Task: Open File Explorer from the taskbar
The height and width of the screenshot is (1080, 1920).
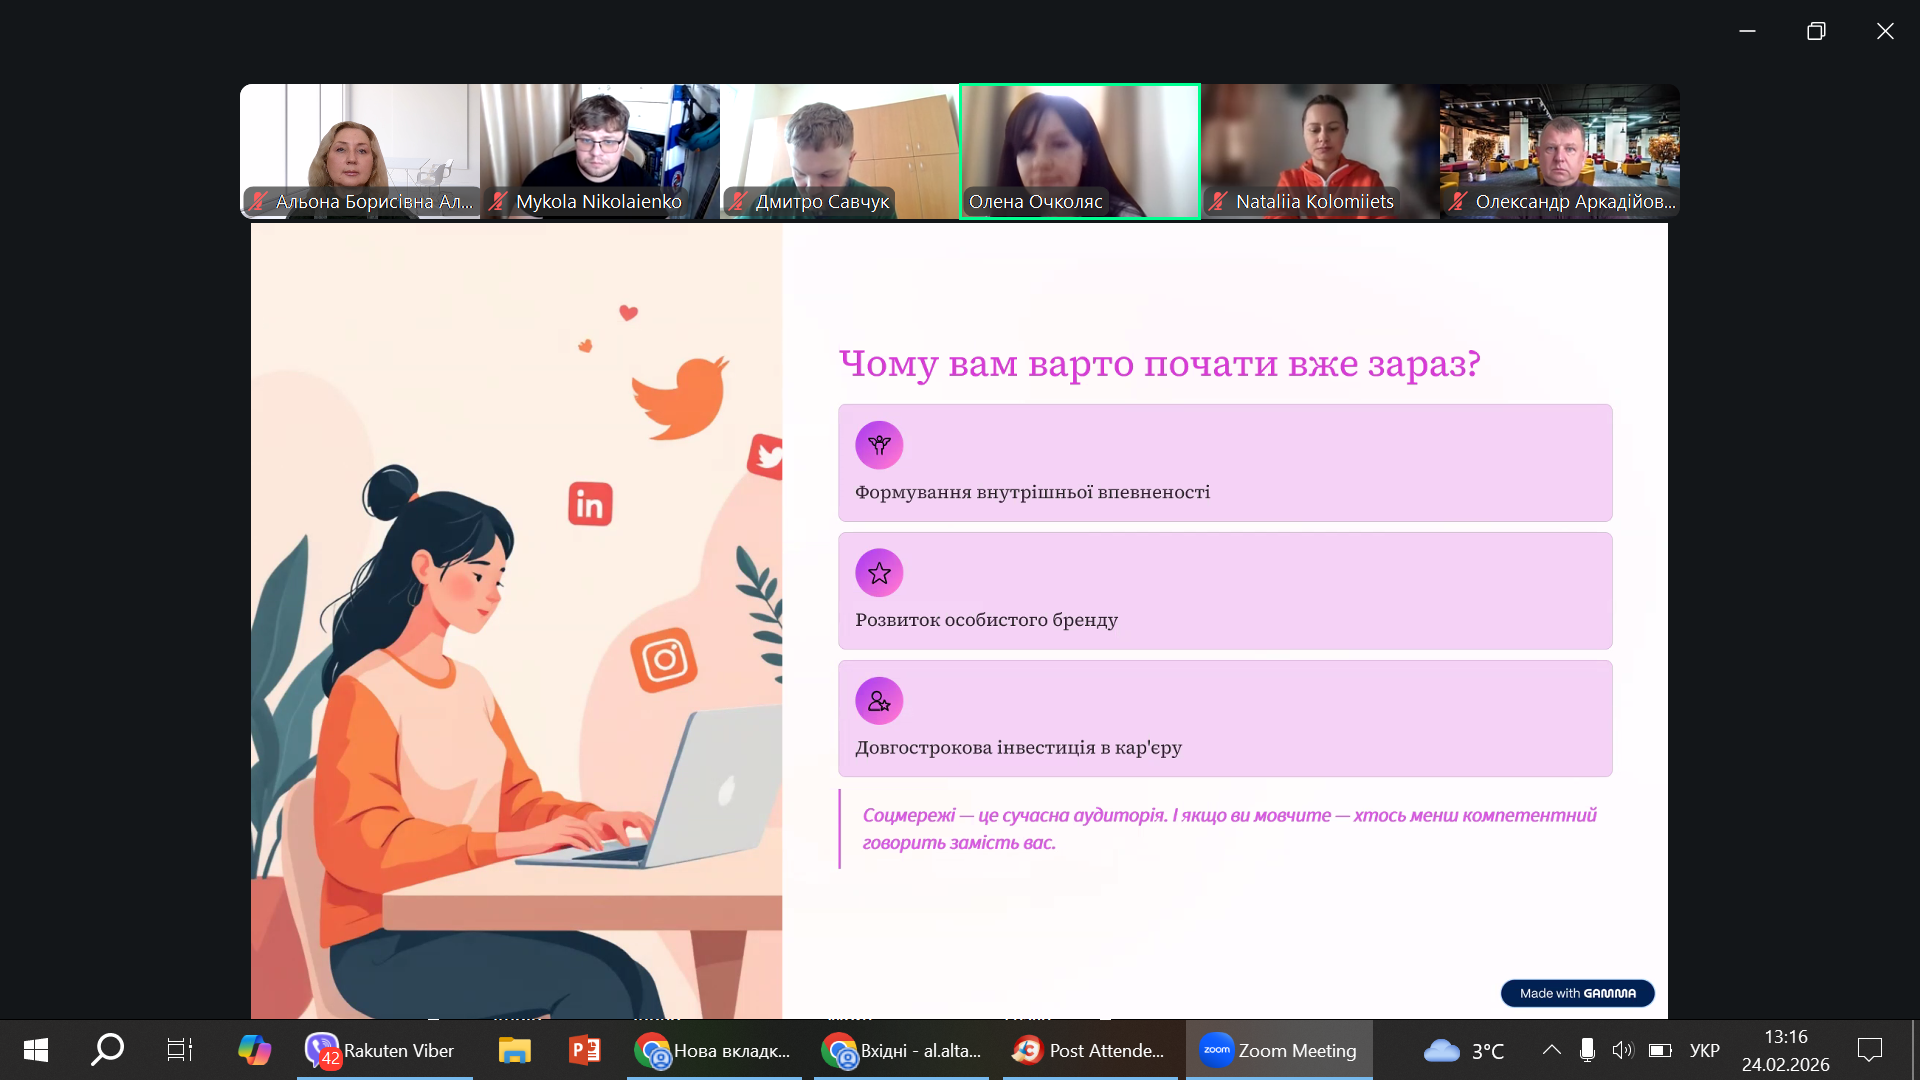Action: pos(514,1050)
